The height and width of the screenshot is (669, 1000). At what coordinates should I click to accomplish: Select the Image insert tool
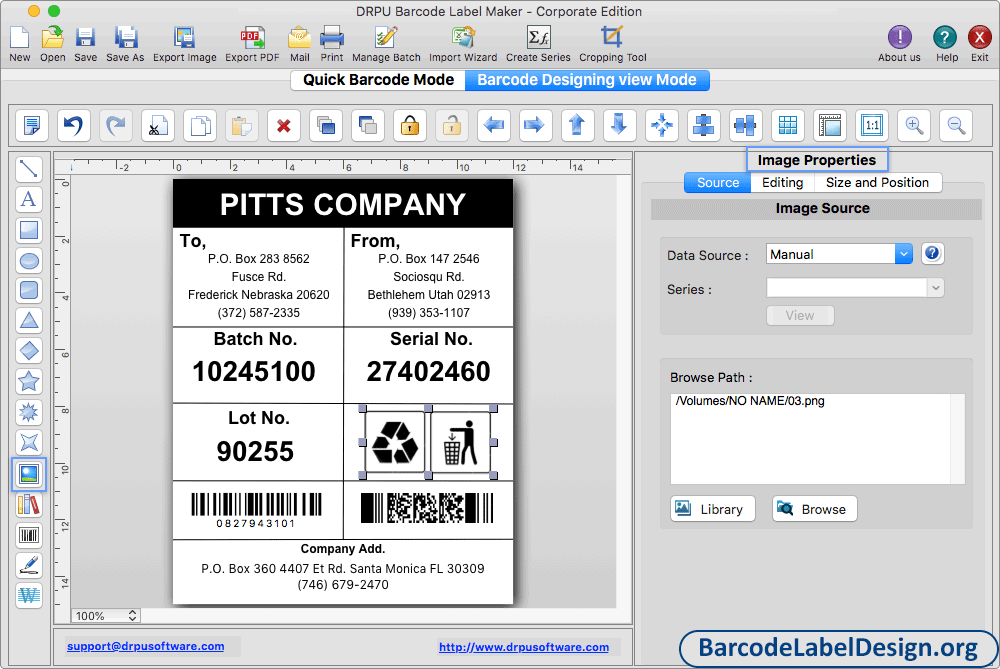tap(29, 474)
